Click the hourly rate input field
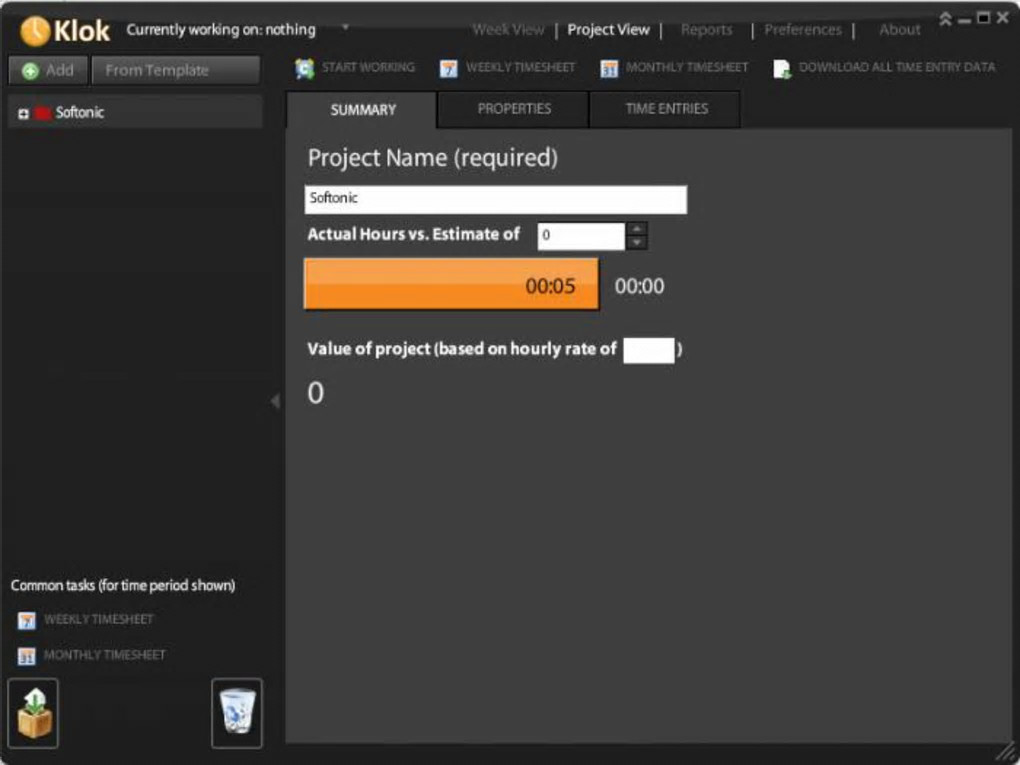 (x=649, y=351)
